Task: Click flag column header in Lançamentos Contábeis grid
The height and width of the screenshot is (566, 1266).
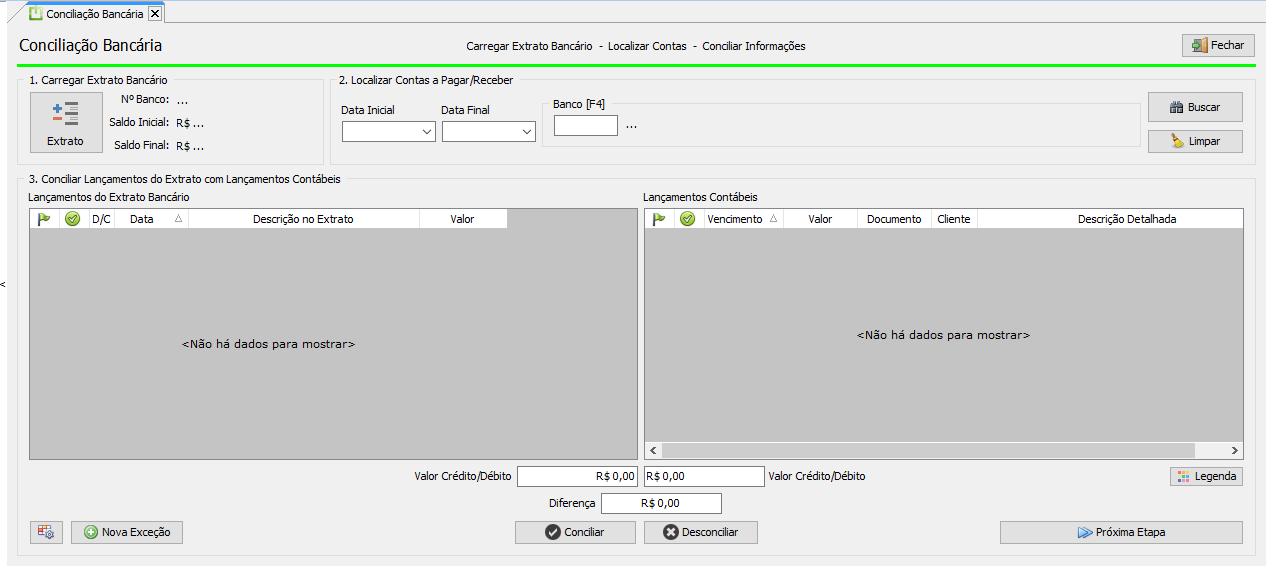Action: coord(659,219)
